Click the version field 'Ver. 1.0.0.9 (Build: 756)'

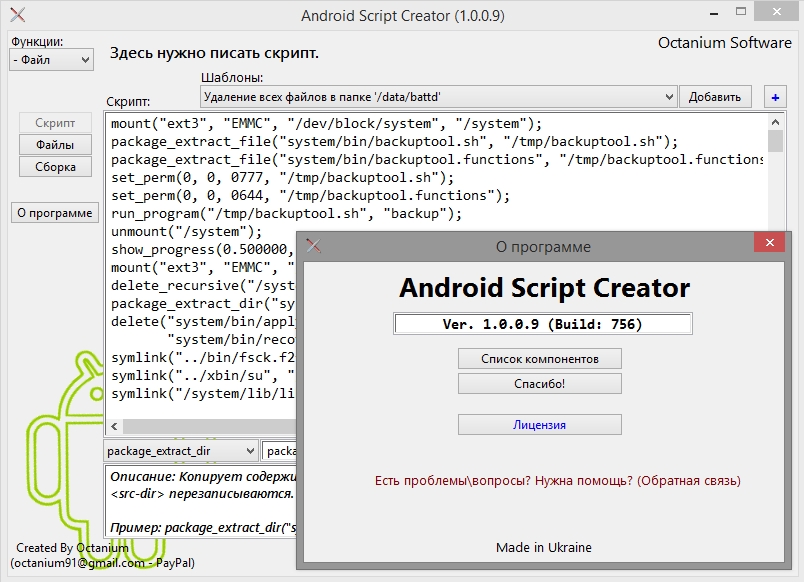click(x=542, y=324)
